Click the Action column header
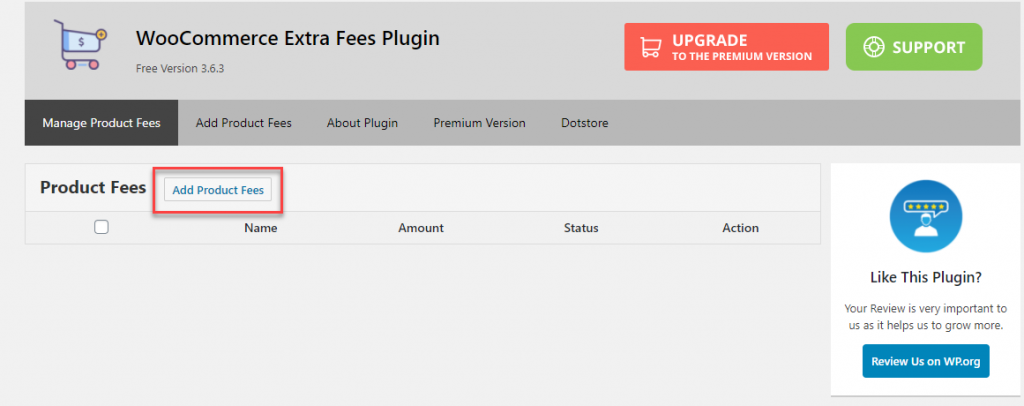This screenshot has height=406, width=1024. point(741,228)
